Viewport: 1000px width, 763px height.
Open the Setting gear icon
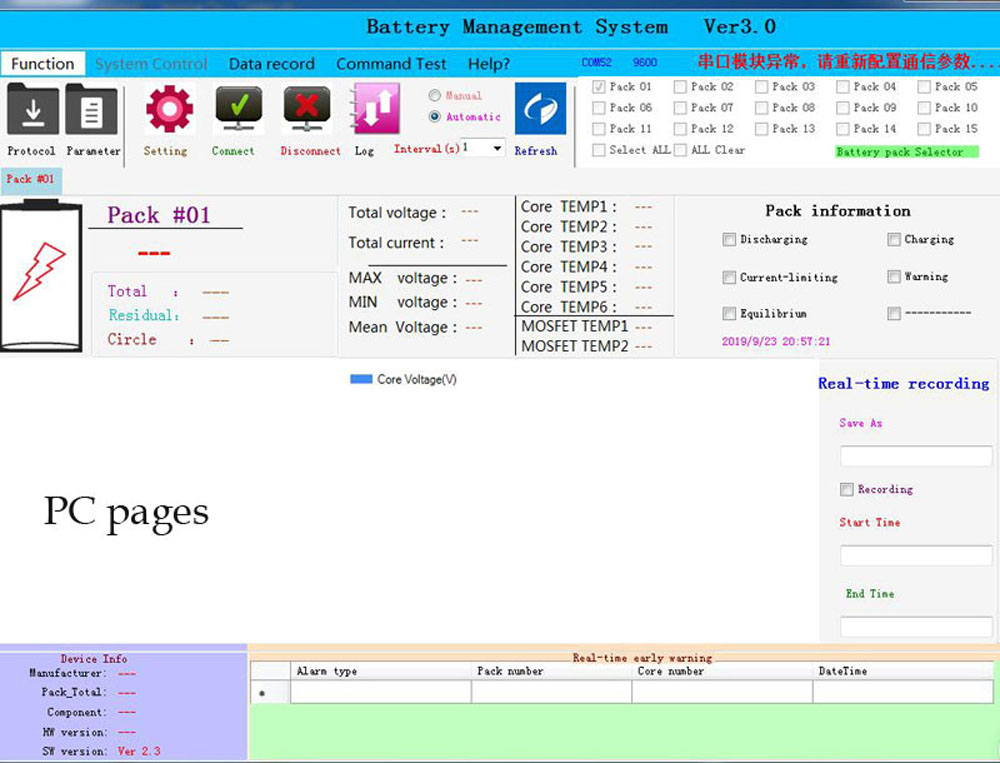click(x=168, y=109)
